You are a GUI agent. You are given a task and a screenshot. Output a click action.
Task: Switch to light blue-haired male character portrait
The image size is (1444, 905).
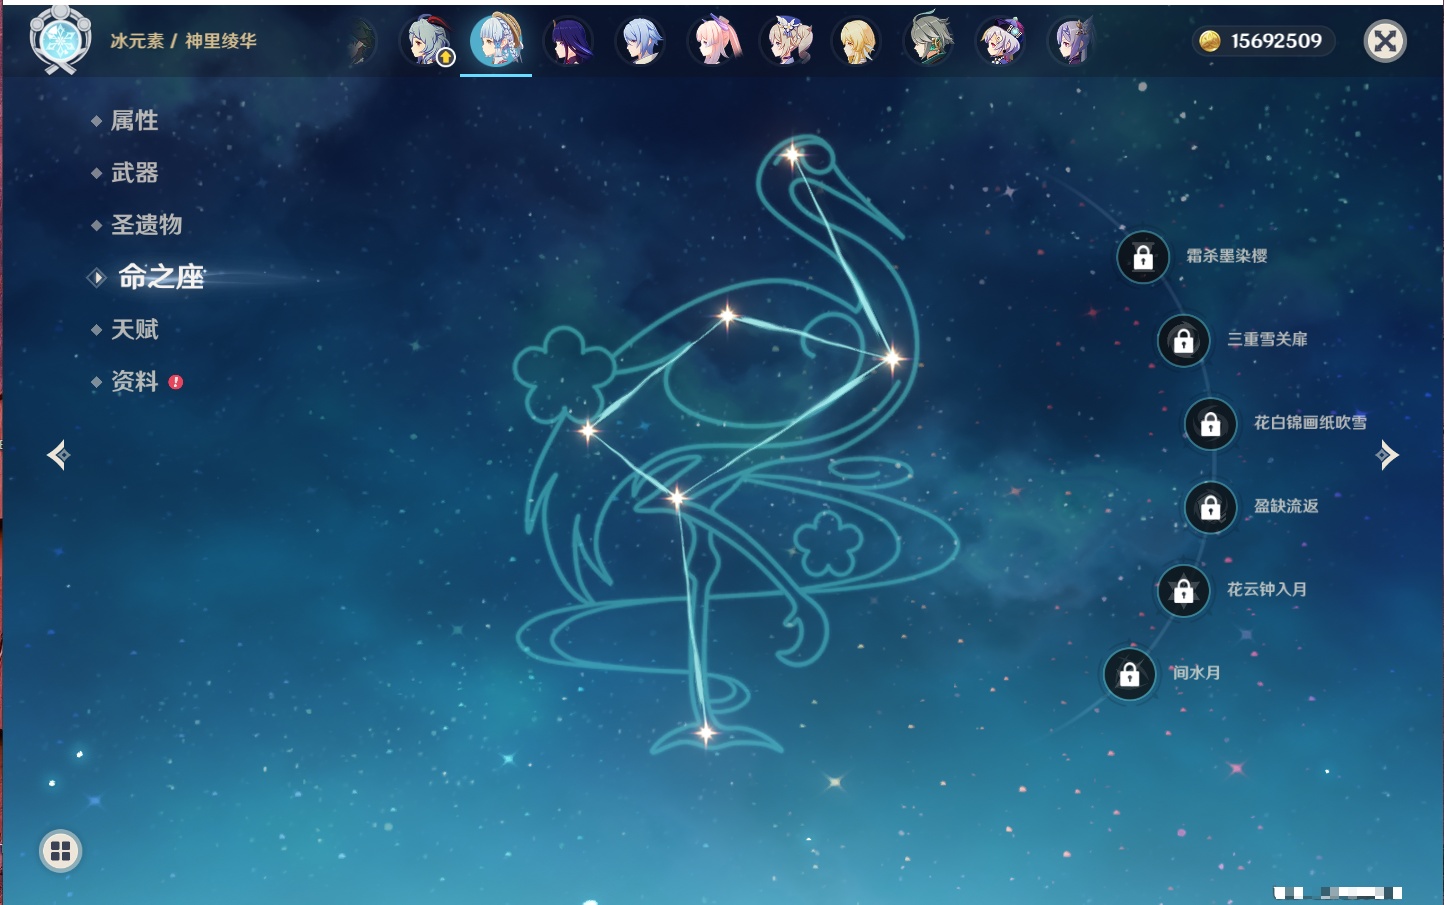click(x=641, y=41)
